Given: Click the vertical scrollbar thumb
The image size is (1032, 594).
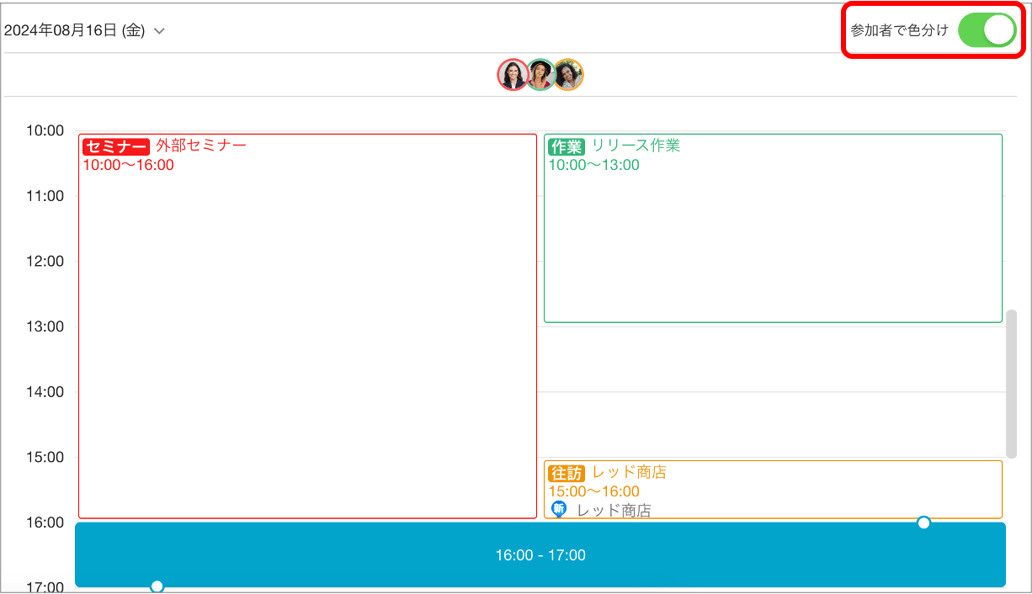Looking at the screenshot, I should pos(1011,384).
